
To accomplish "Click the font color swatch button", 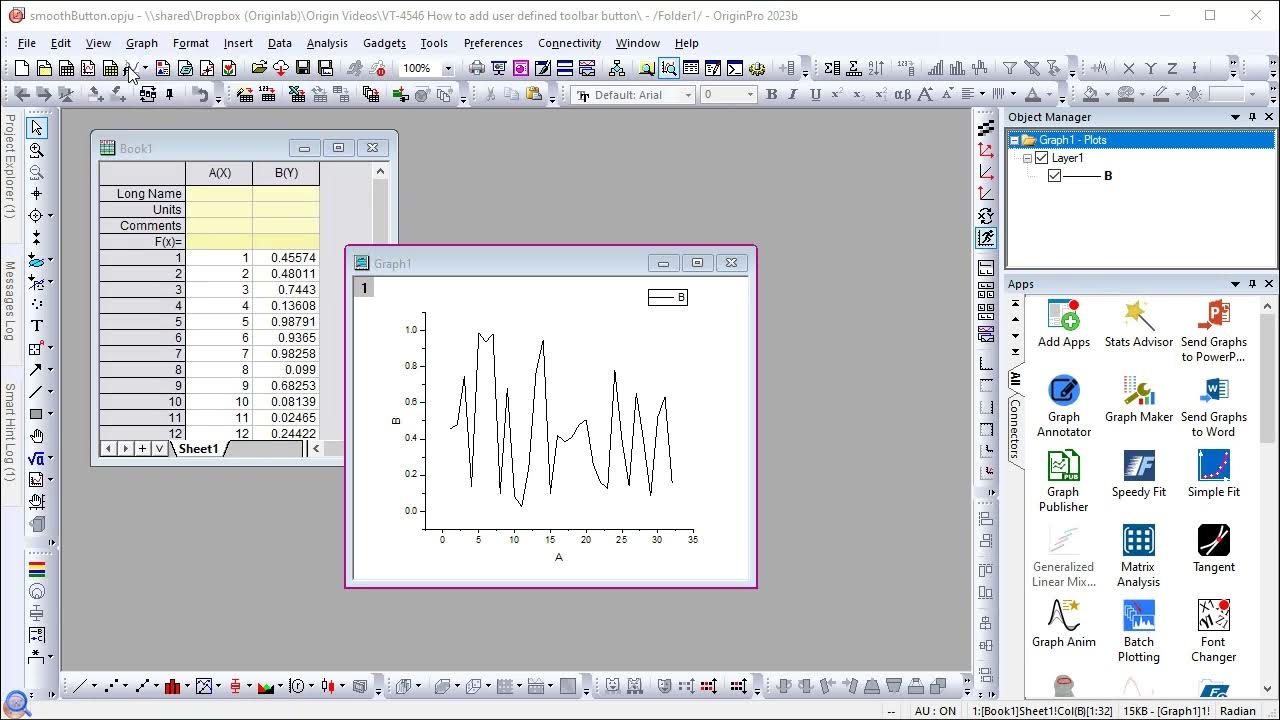I will pos(1033,95).
